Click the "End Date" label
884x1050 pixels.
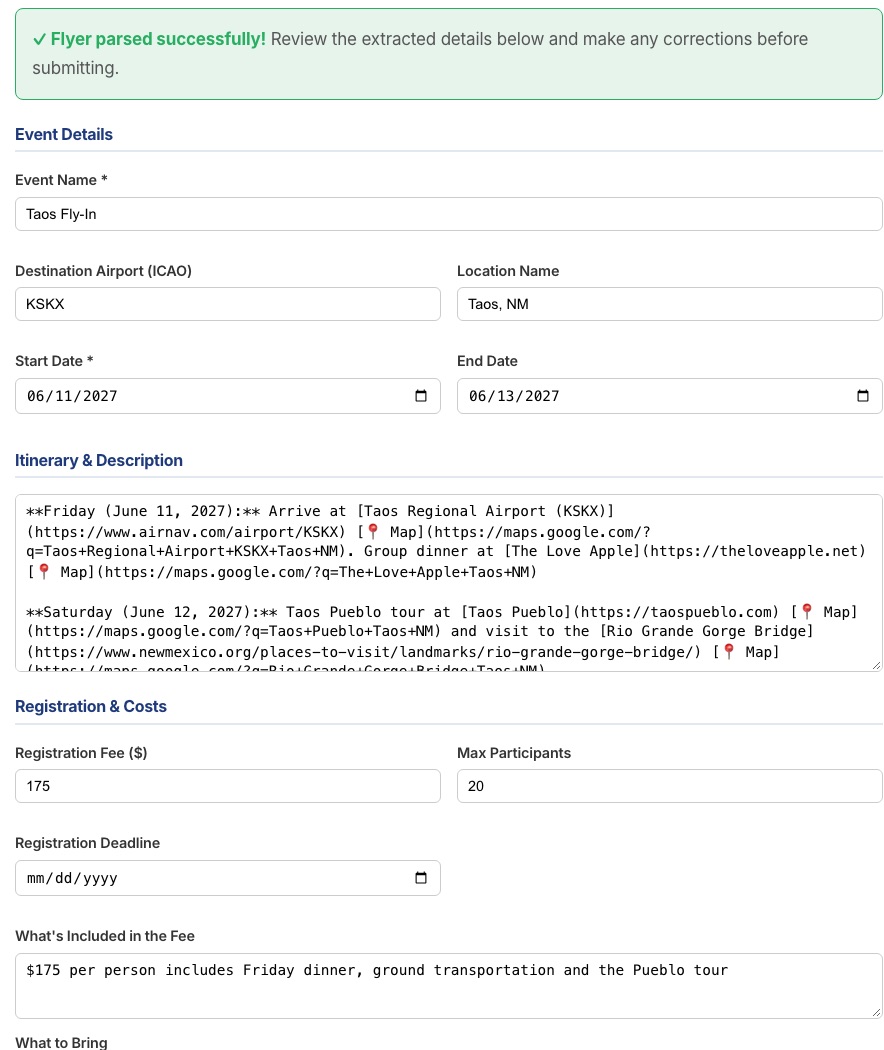(x=487, y=361)
